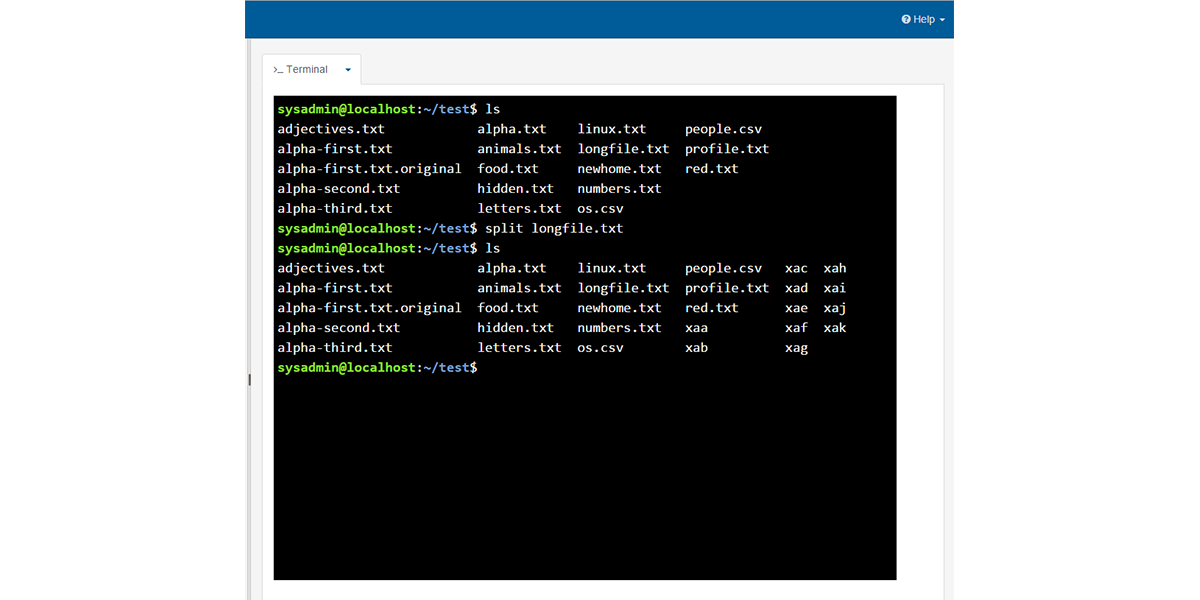The height and width of the screenshot is (600, 1200).
Task: Click os.csv in the listing after split
Action: (600, 348)
